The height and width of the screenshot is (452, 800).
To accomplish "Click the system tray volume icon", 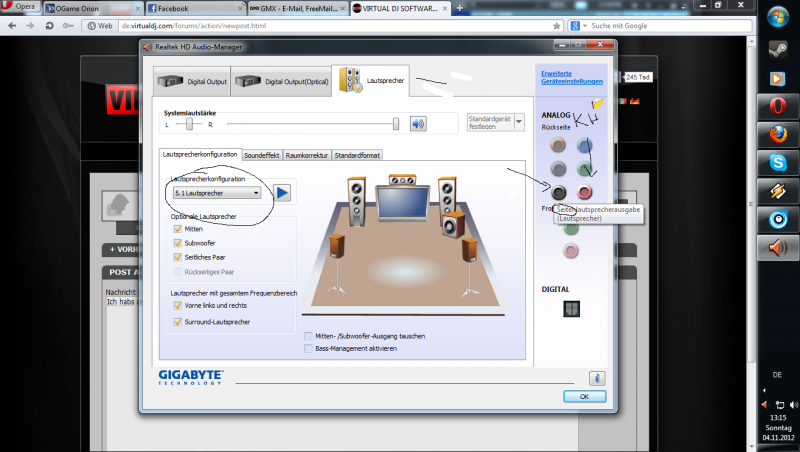I will point(794,405).
